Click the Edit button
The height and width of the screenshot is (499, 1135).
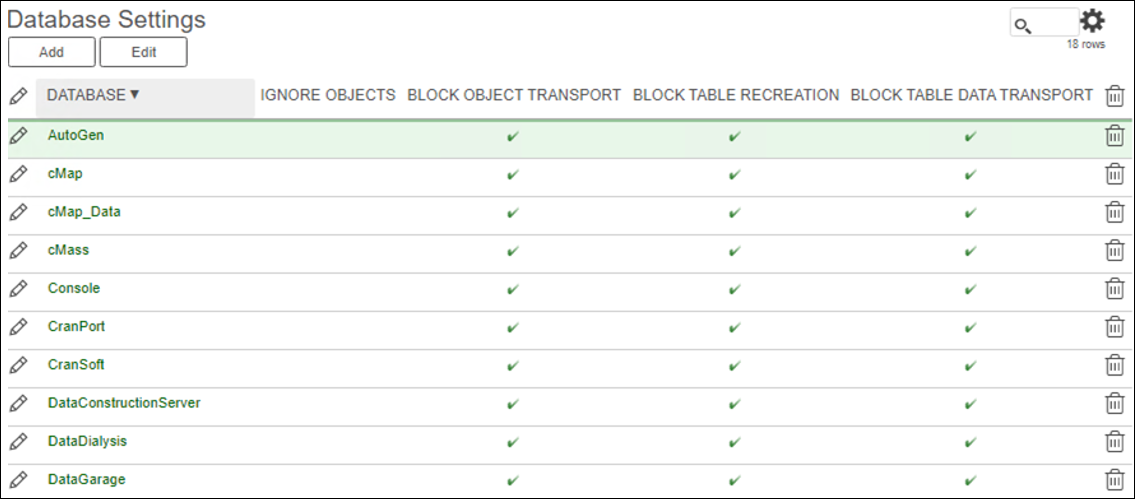click(143, 52)
